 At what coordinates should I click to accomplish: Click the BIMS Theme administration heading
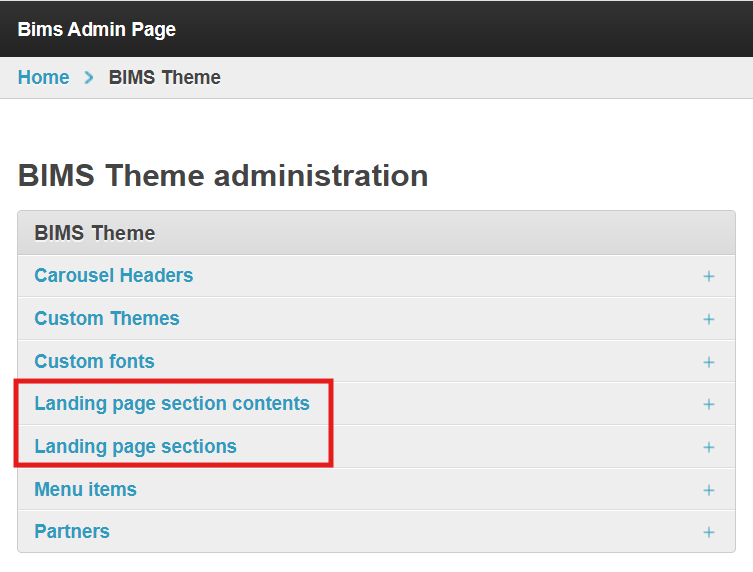coord(223,176)
